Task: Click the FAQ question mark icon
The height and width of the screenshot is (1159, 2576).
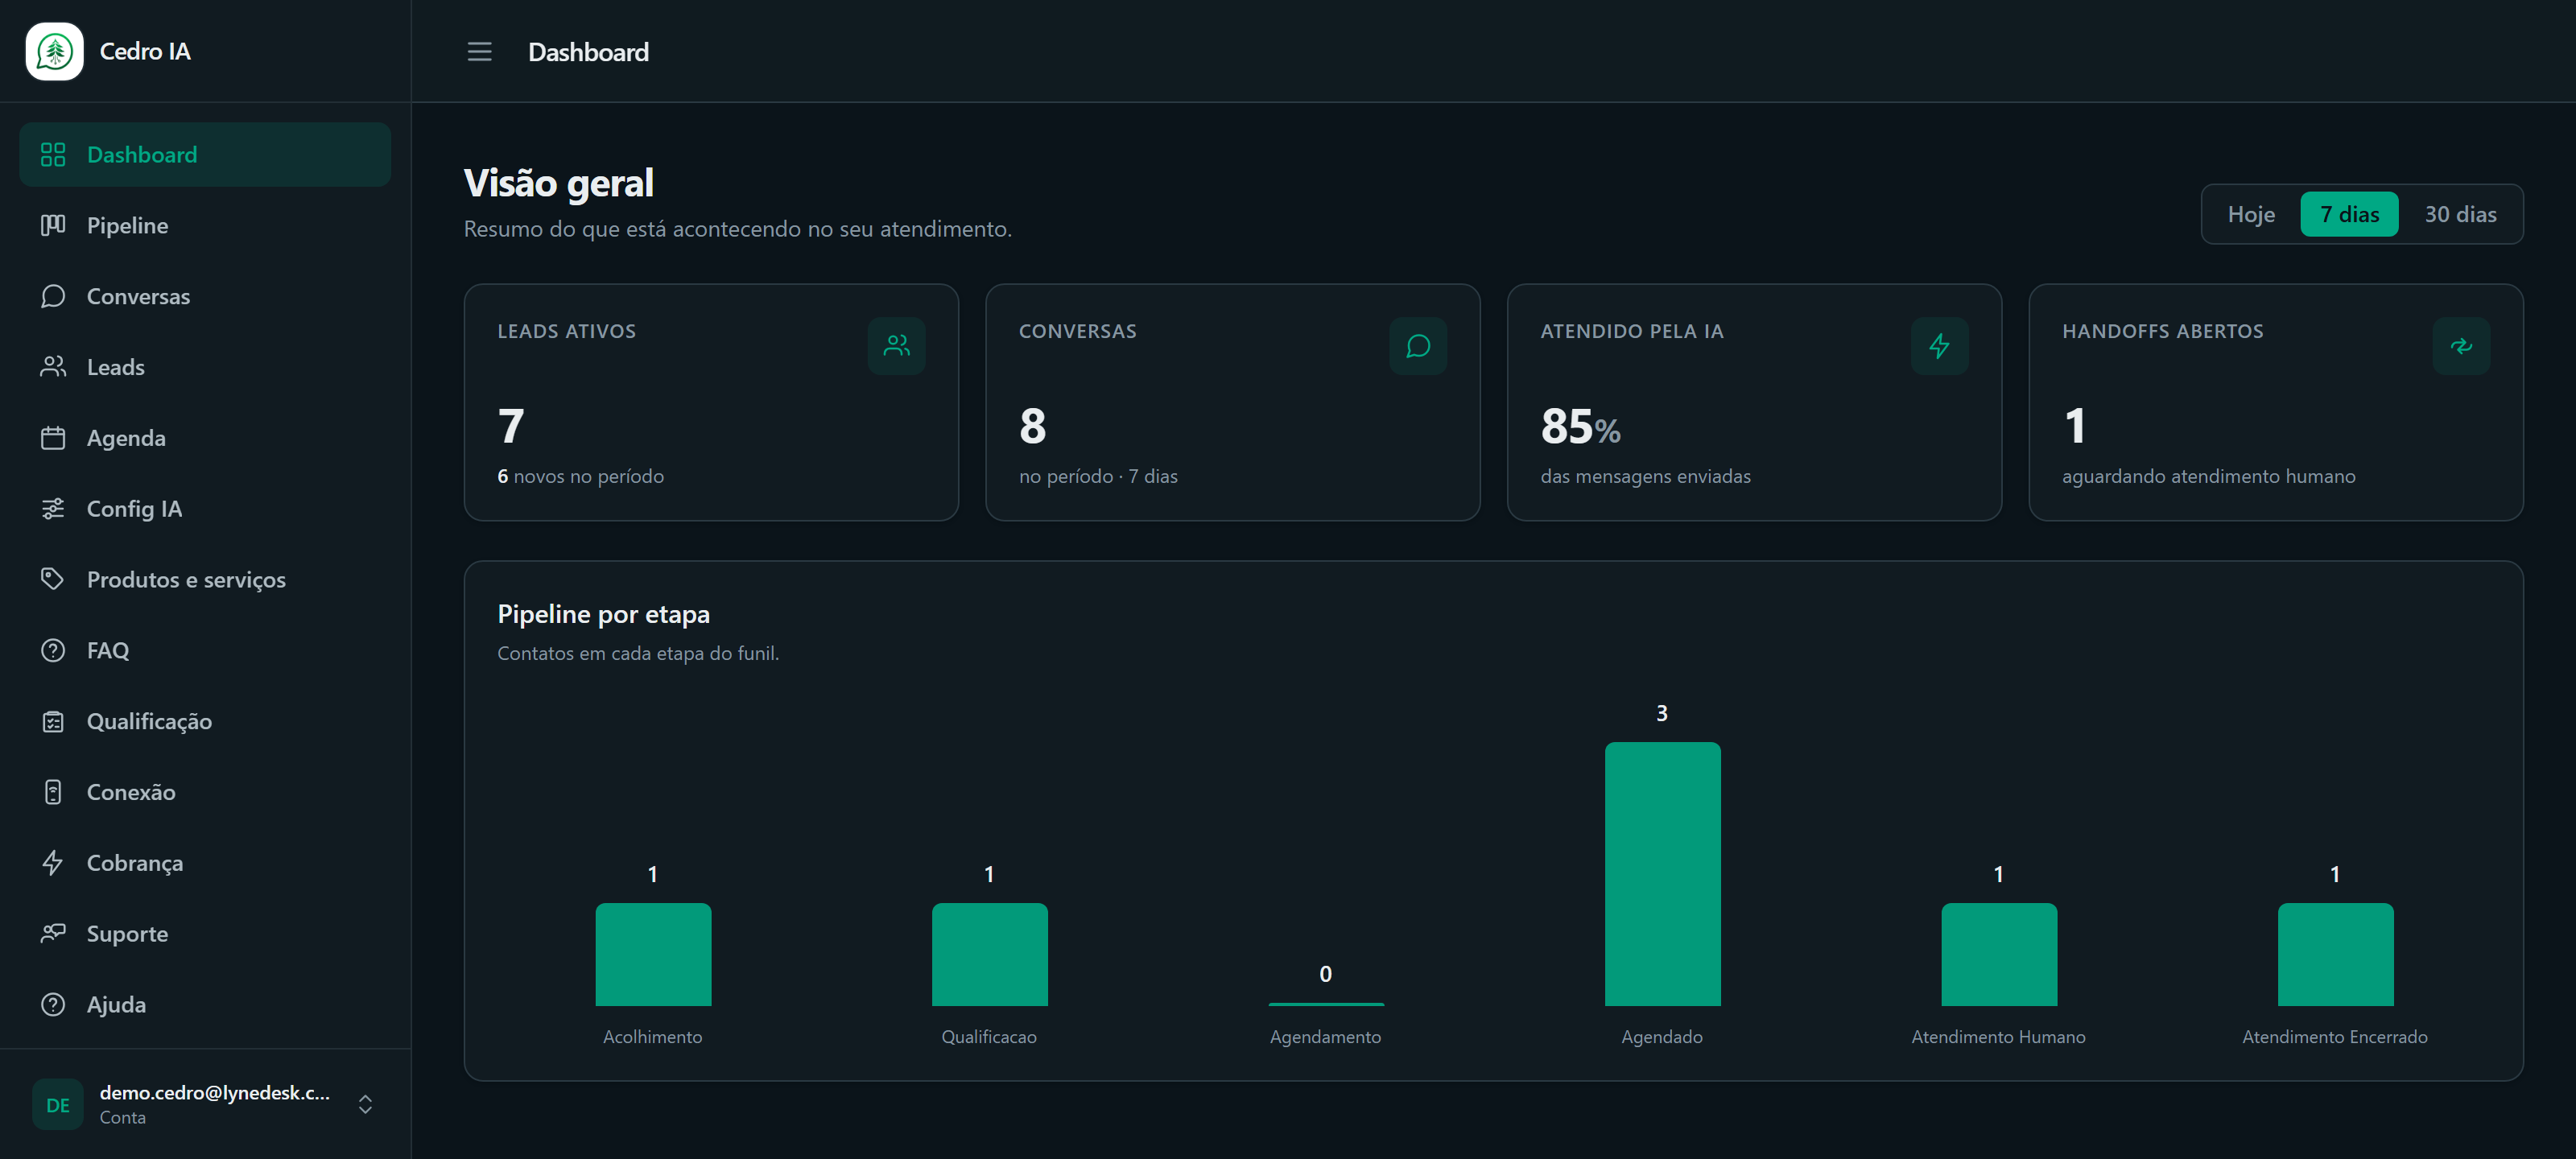Action: point(53,650)
